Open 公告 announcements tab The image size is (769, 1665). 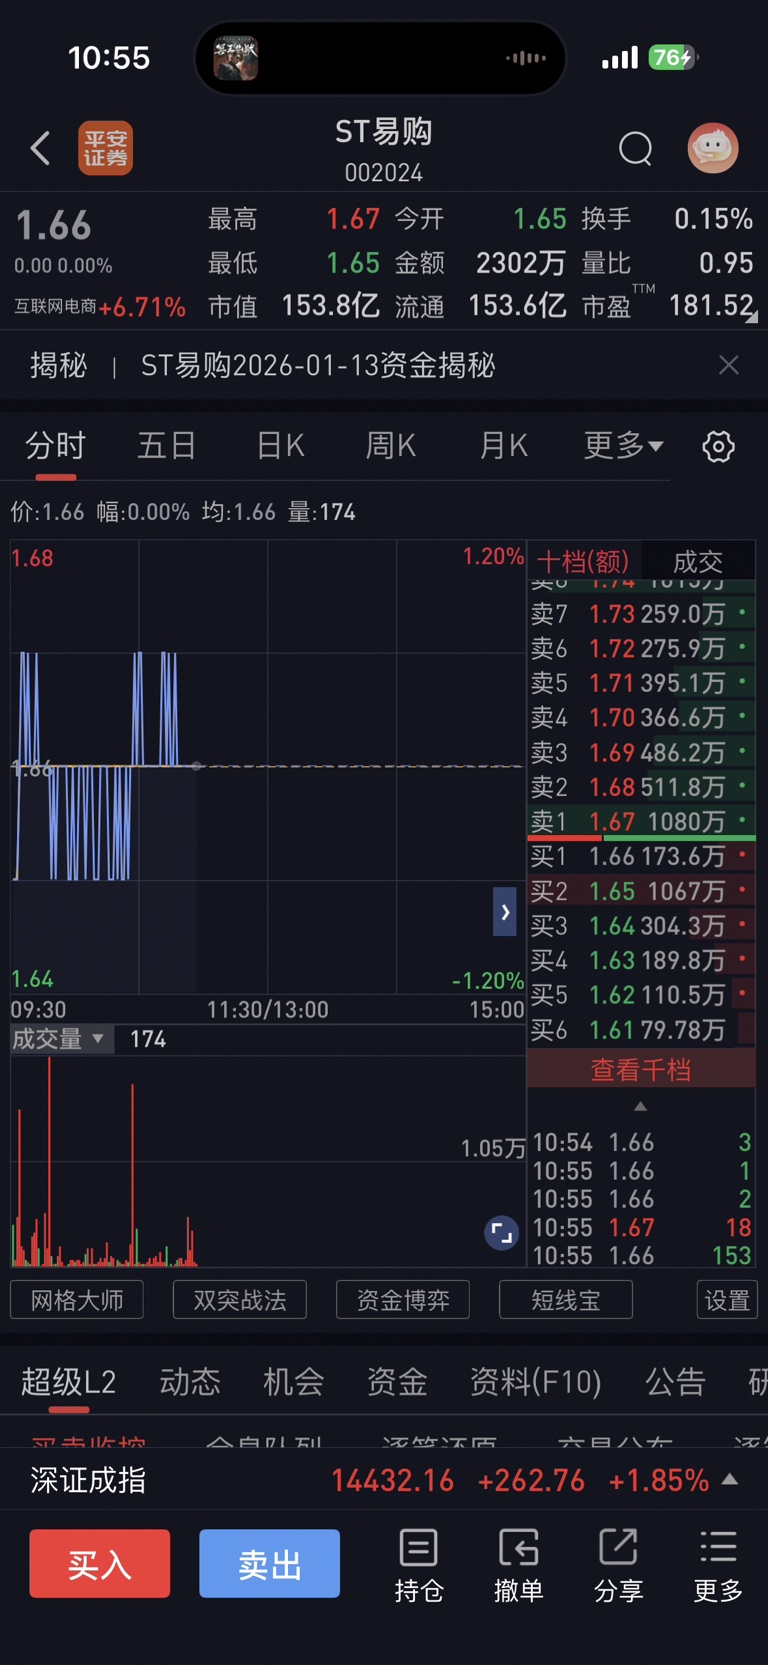[x=676, y=1382]
